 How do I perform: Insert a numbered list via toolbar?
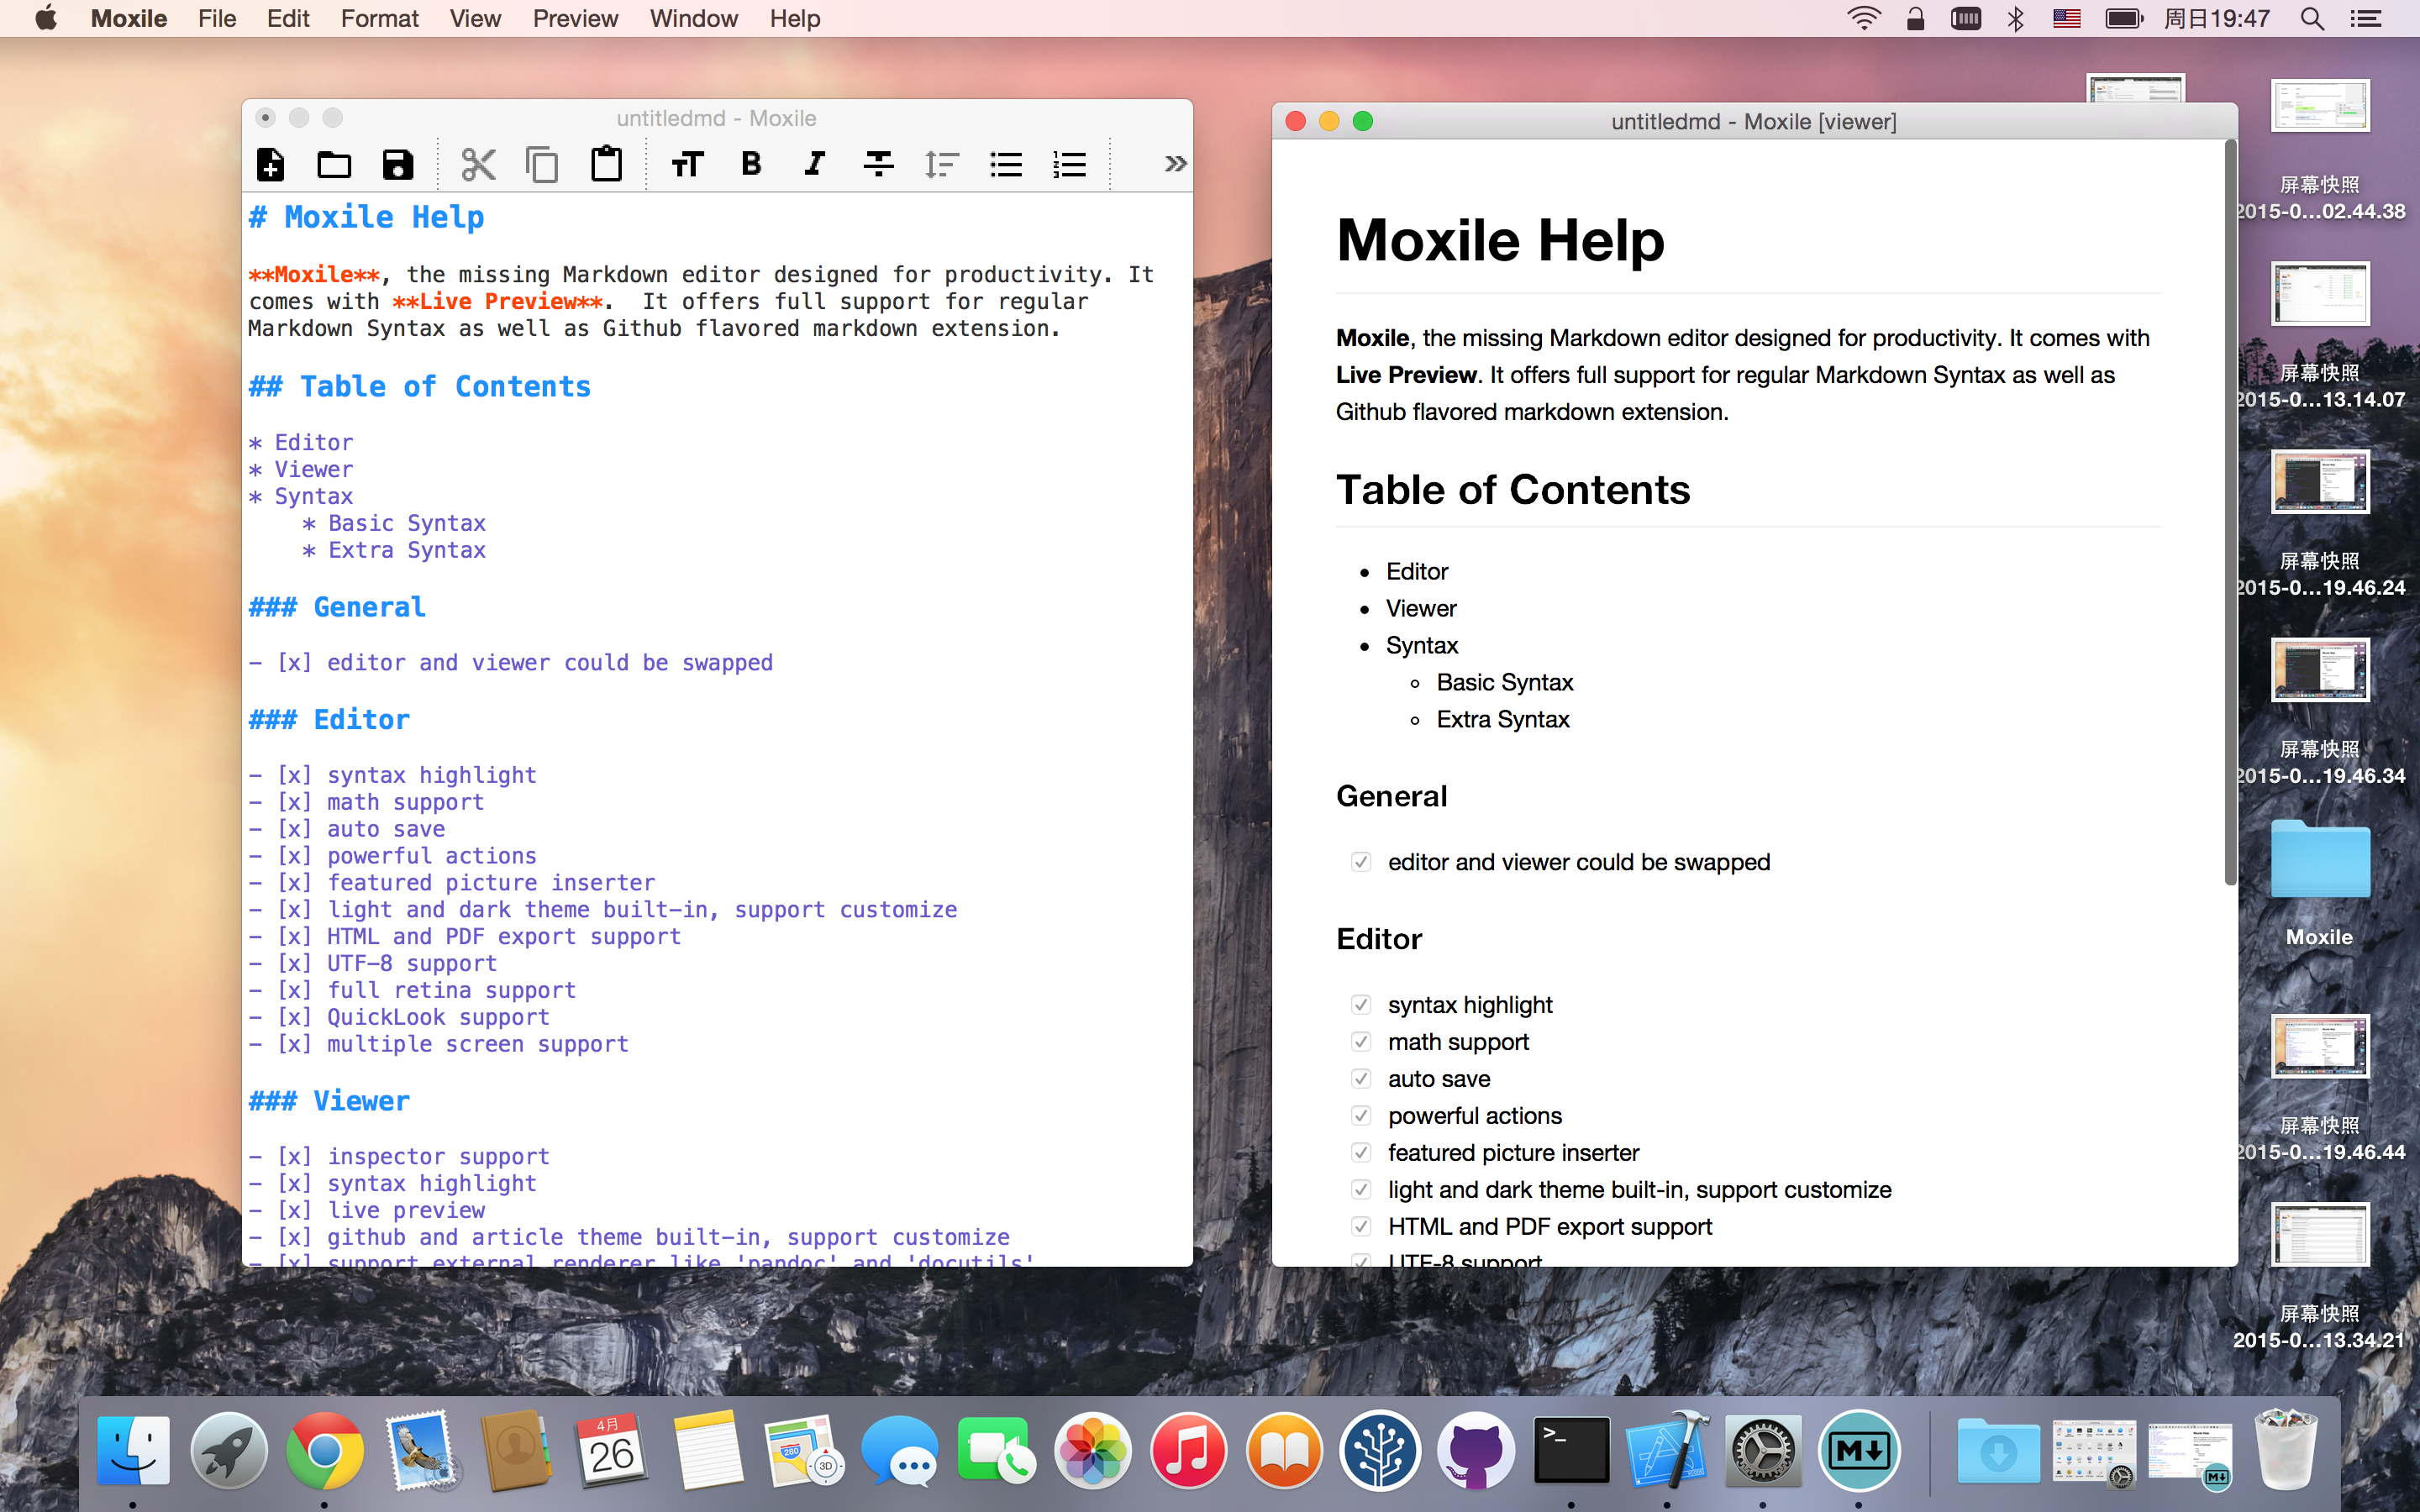coord(1070,164)
